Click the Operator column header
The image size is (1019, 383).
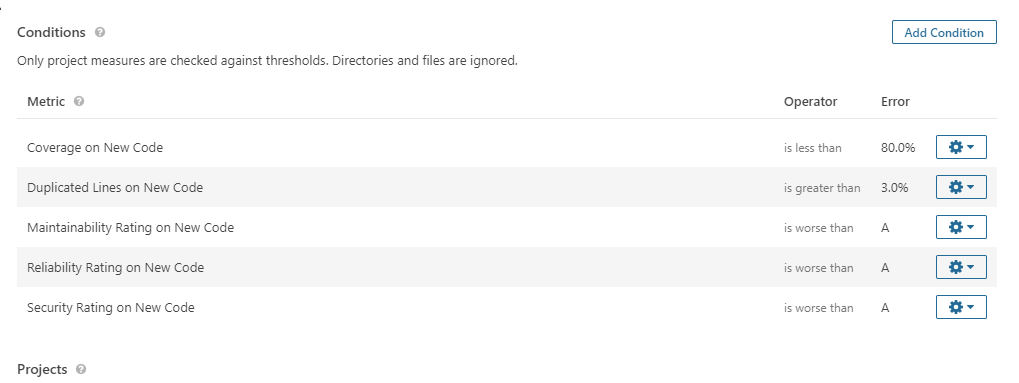810,101
